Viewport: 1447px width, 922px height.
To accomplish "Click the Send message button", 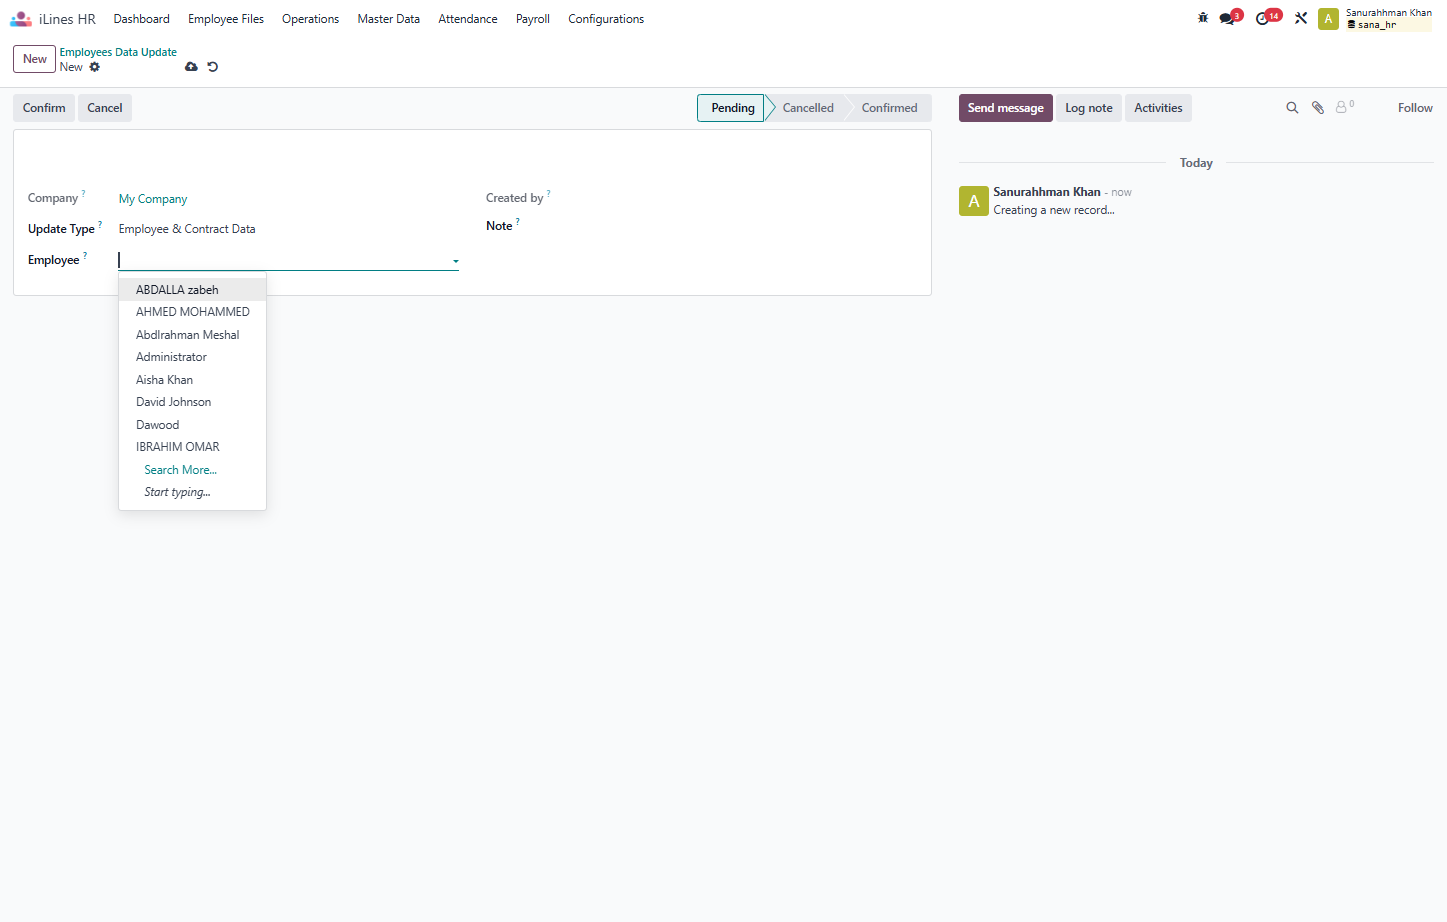I will click(1006, 108).
